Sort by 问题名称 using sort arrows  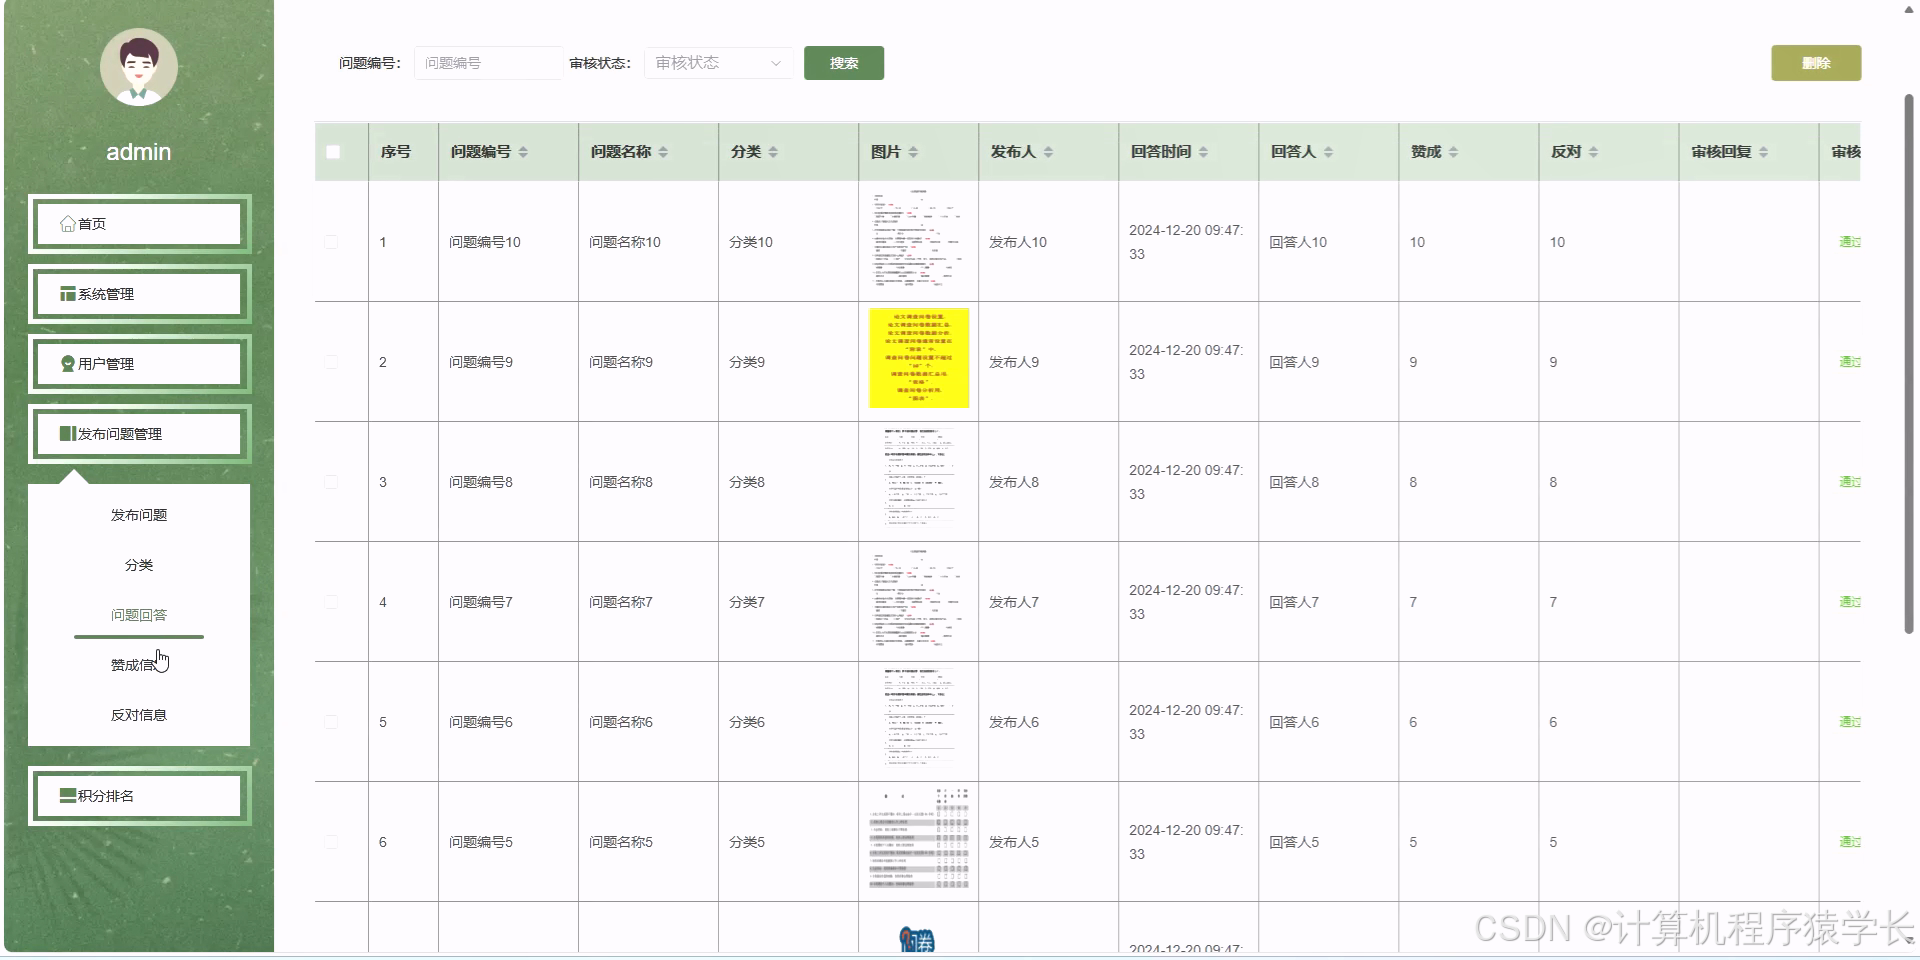click(x=663, y=152)
